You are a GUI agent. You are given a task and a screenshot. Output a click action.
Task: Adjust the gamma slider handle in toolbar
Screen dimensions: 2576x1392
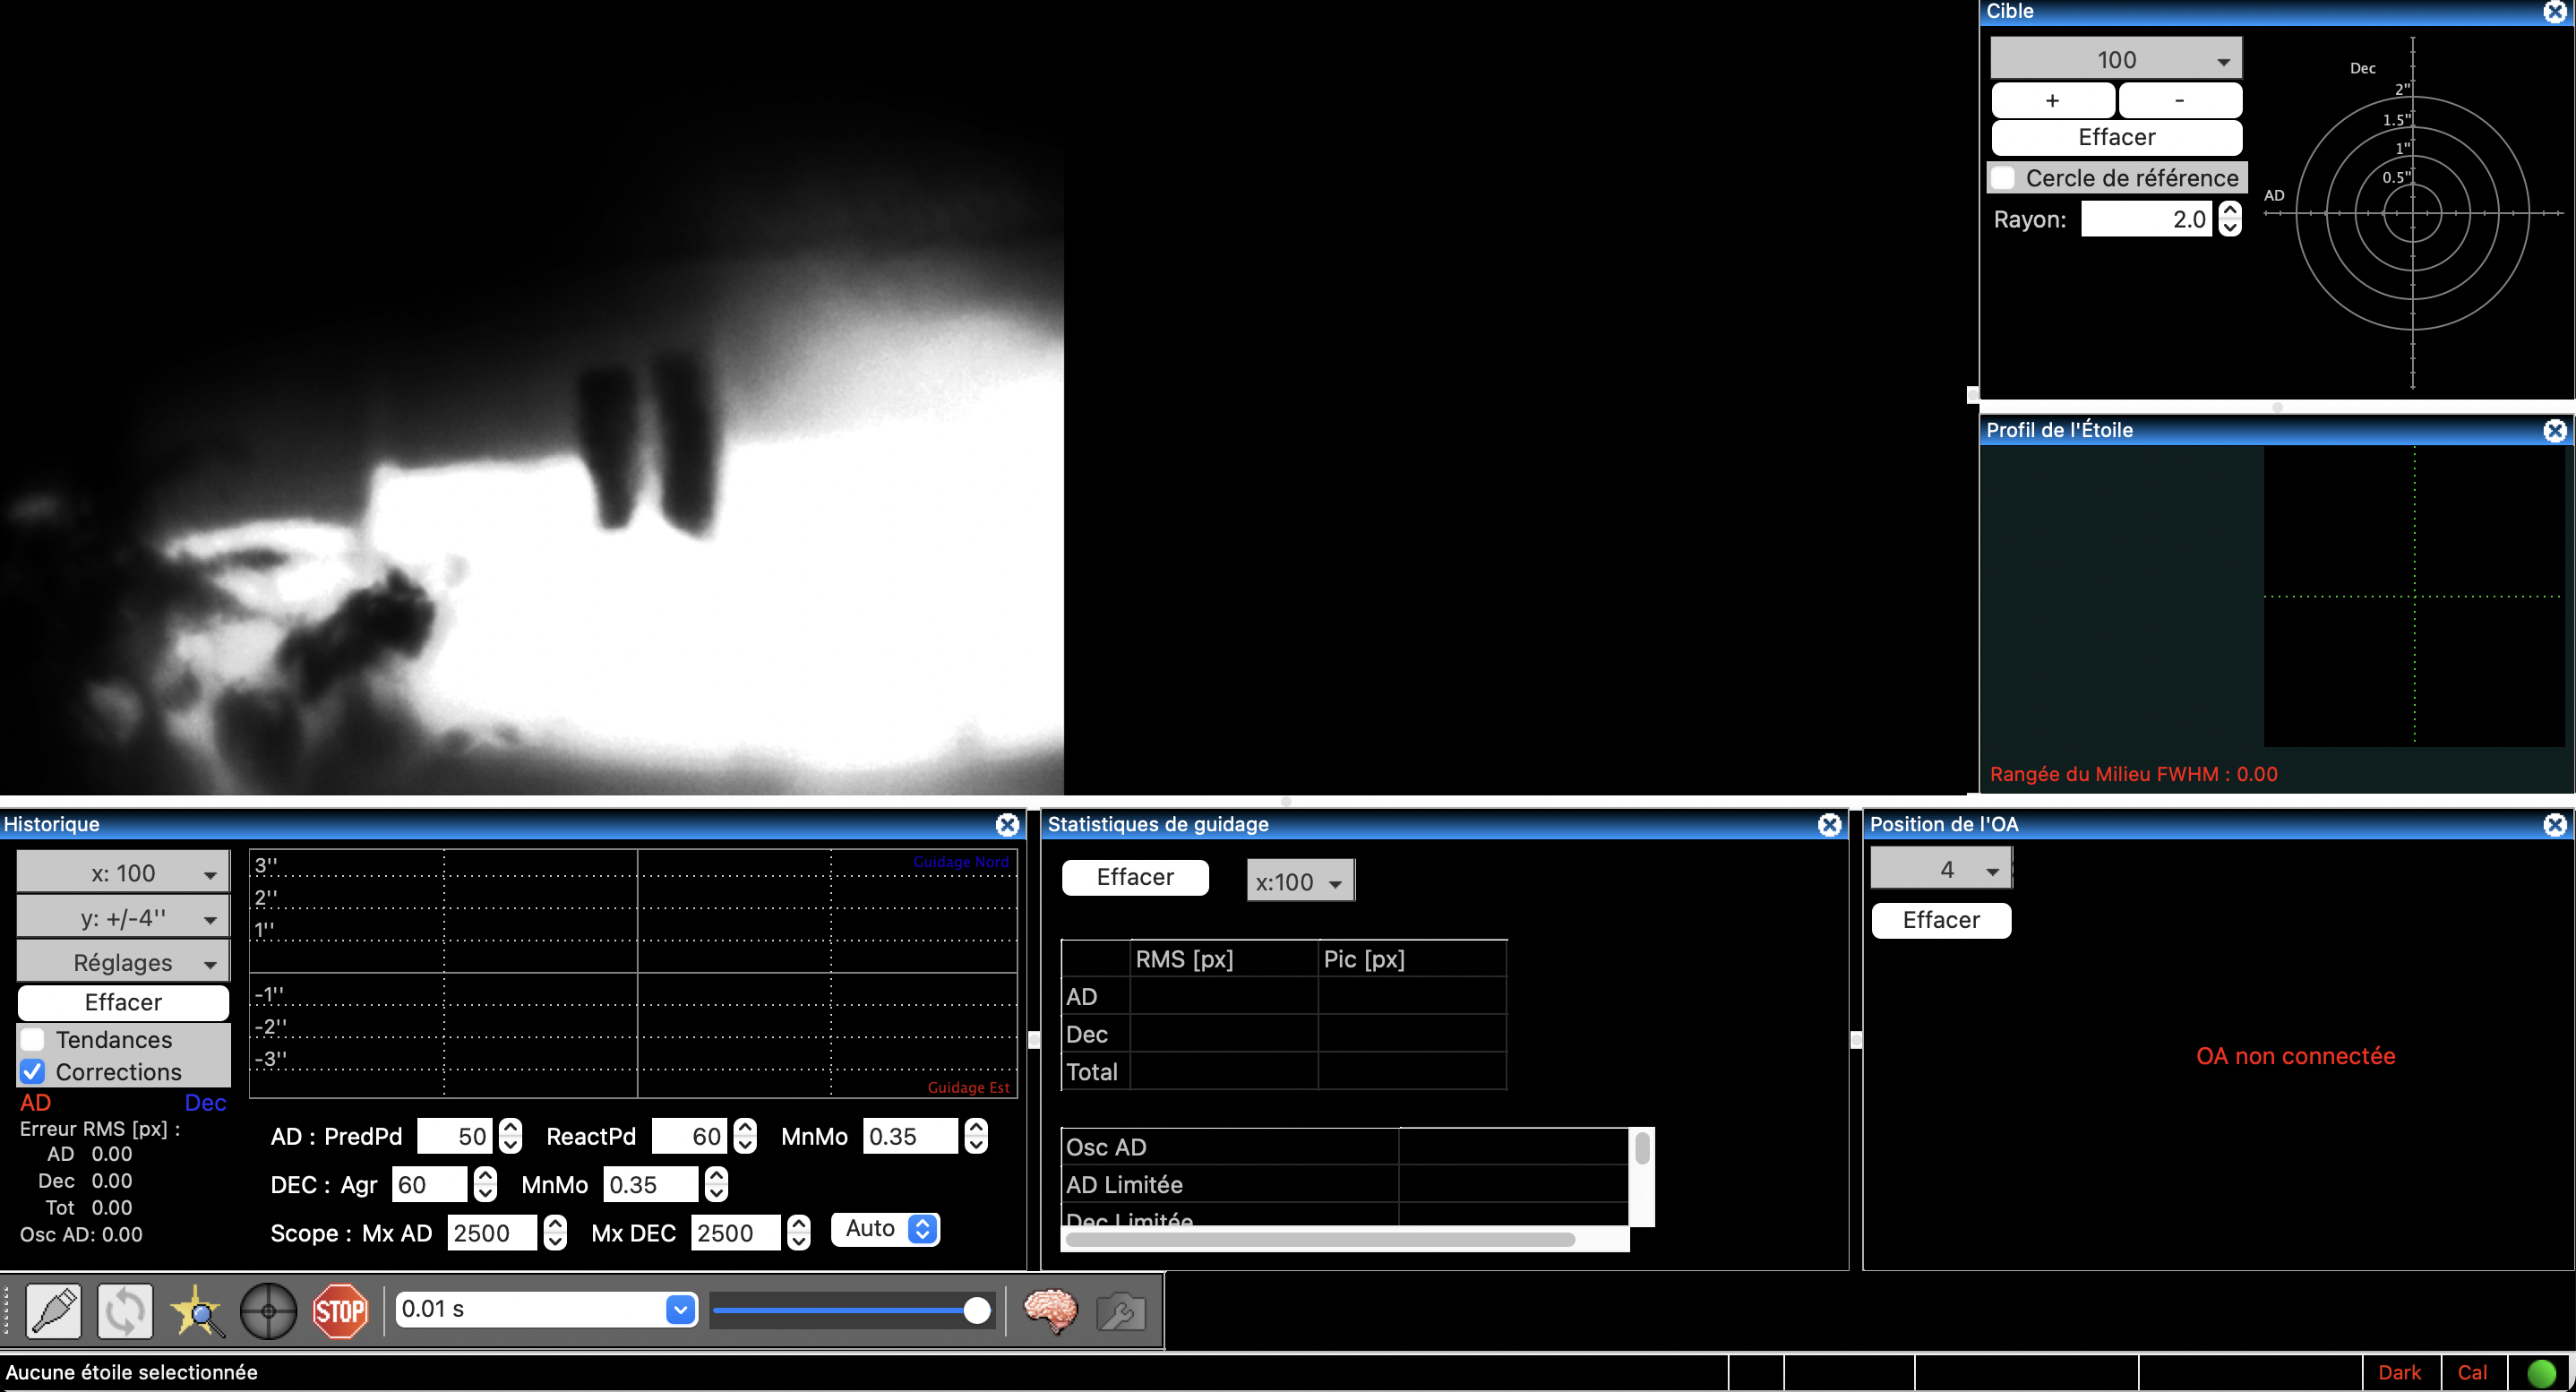976,1310
